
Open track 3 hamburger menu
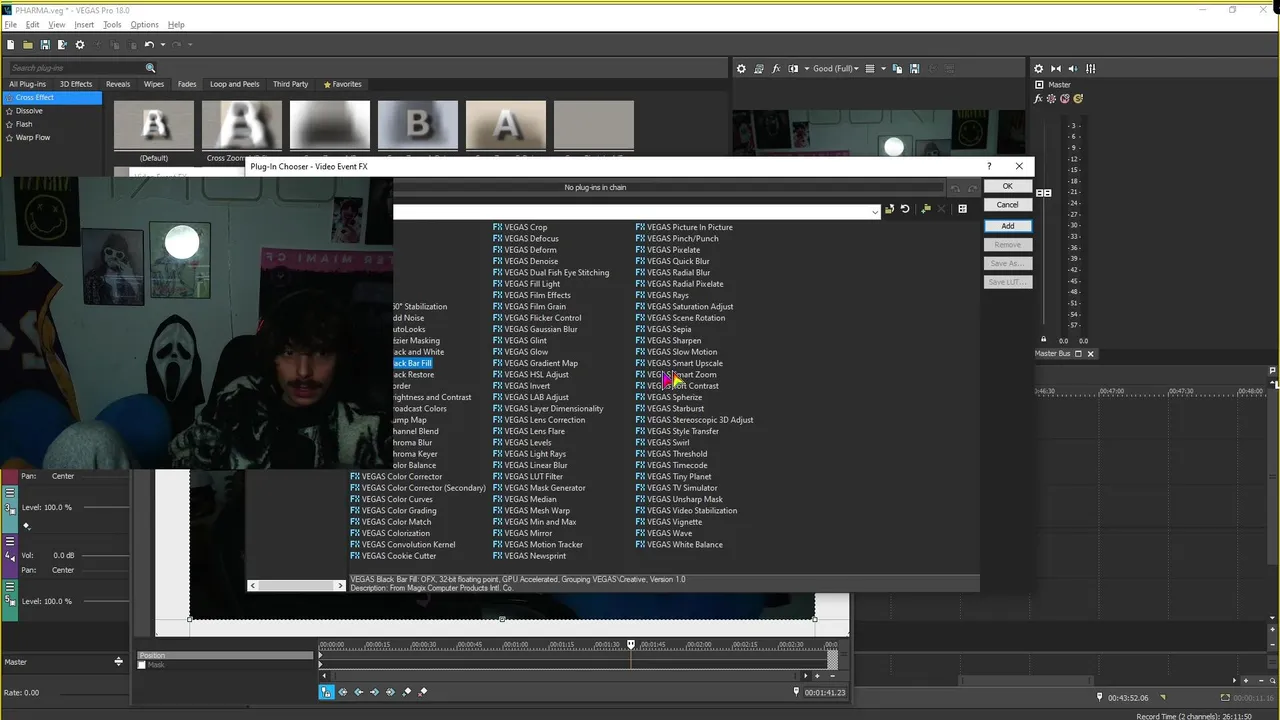[10, 494]
